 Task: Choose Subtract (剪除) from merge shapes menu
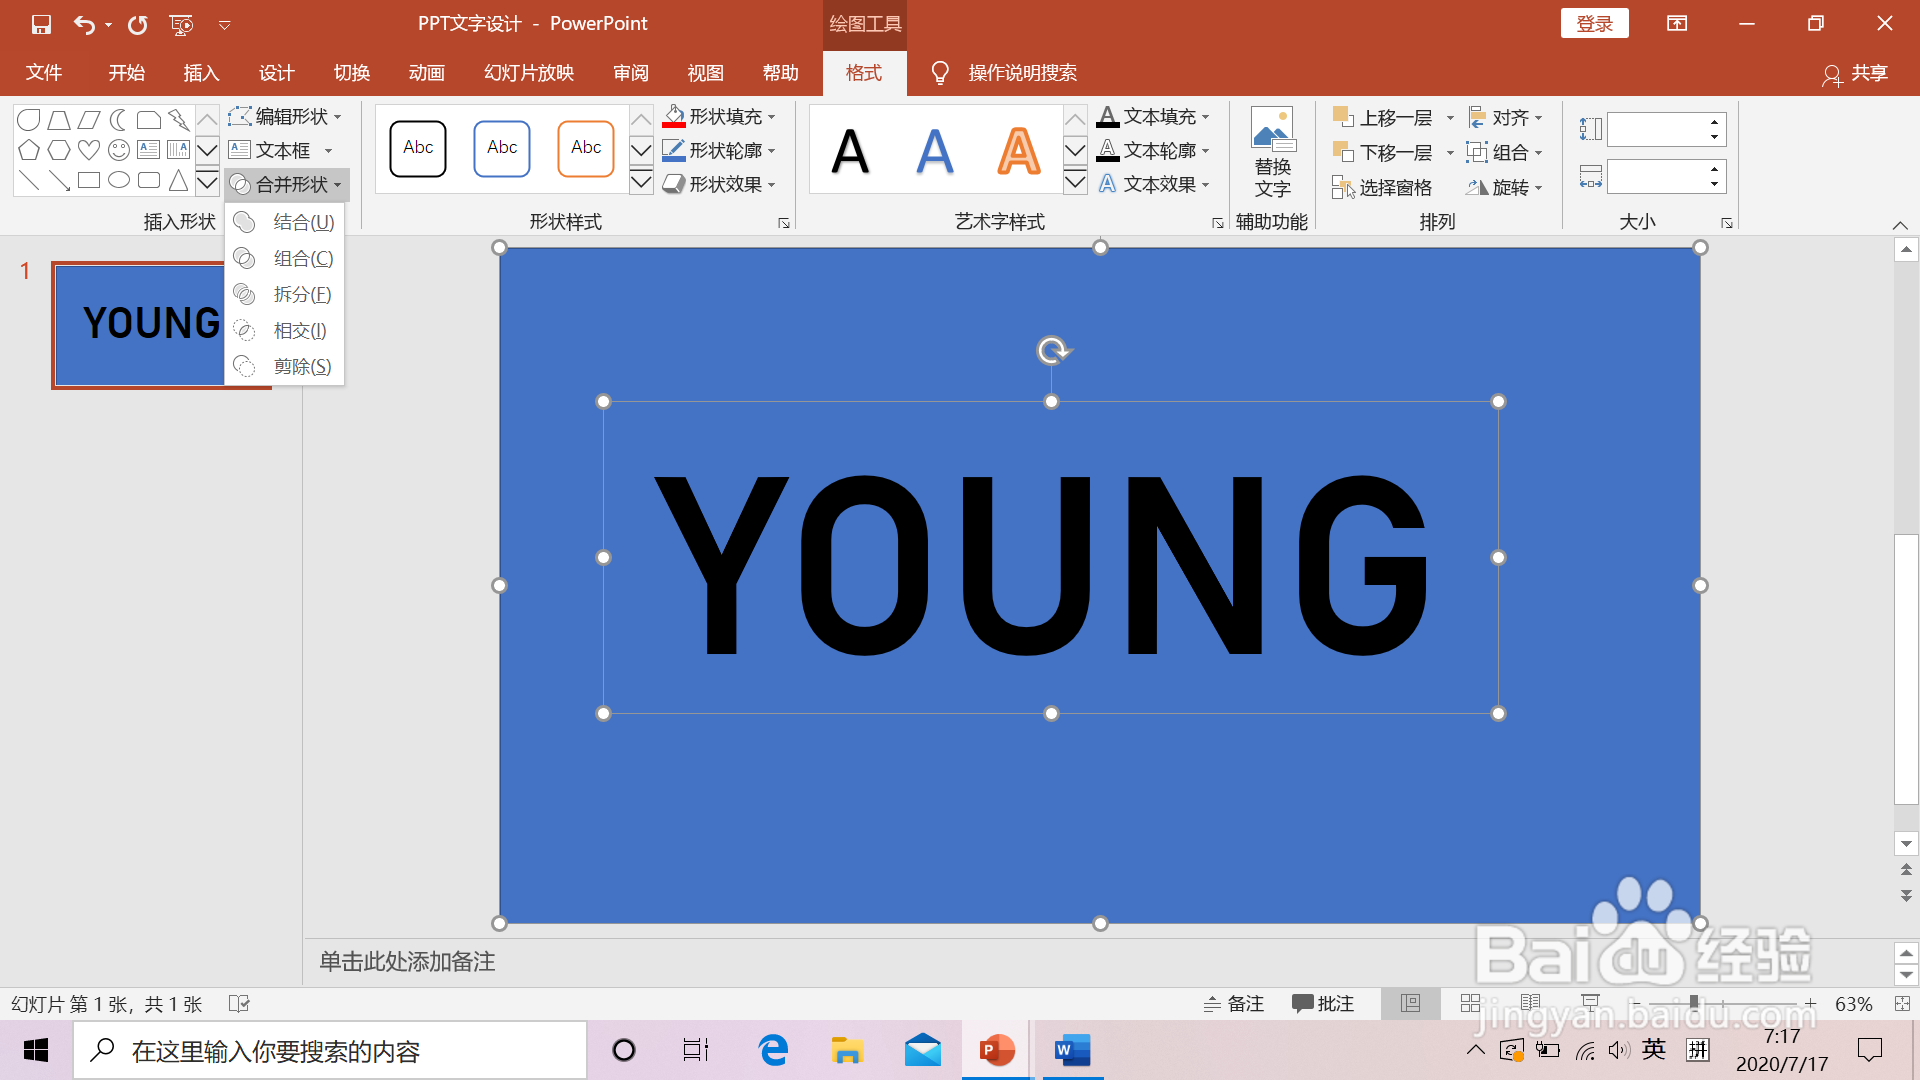click(285, 366)
